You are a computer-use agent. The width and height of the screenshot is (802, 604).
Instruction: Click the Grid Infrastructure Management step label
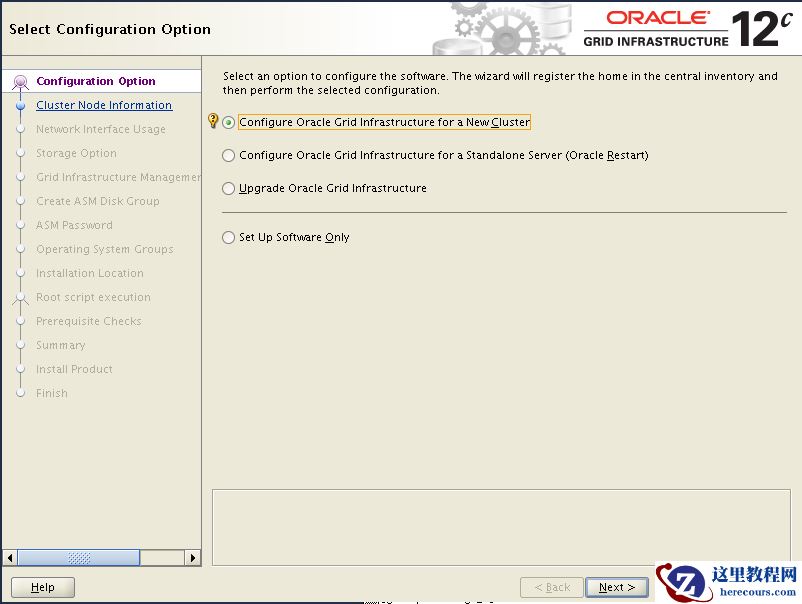point(118,177)
